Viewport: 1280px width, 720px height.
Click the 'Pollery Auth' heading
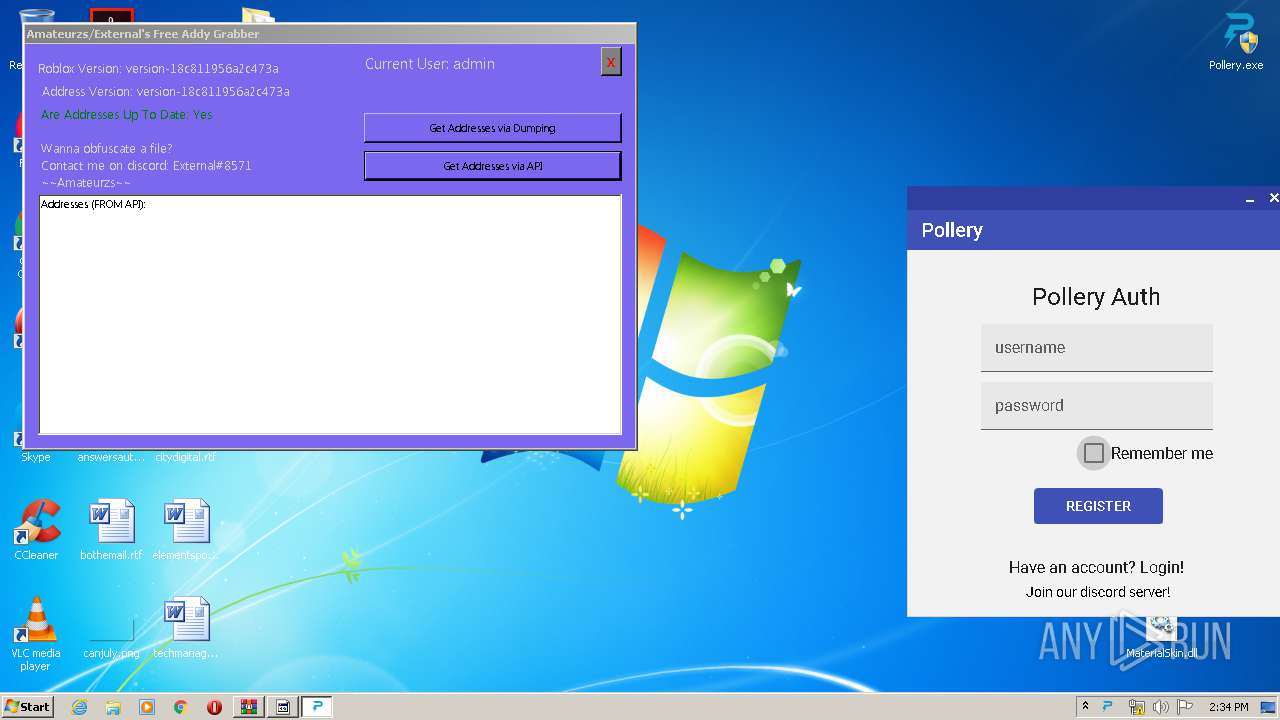[x=1096, y=297]
